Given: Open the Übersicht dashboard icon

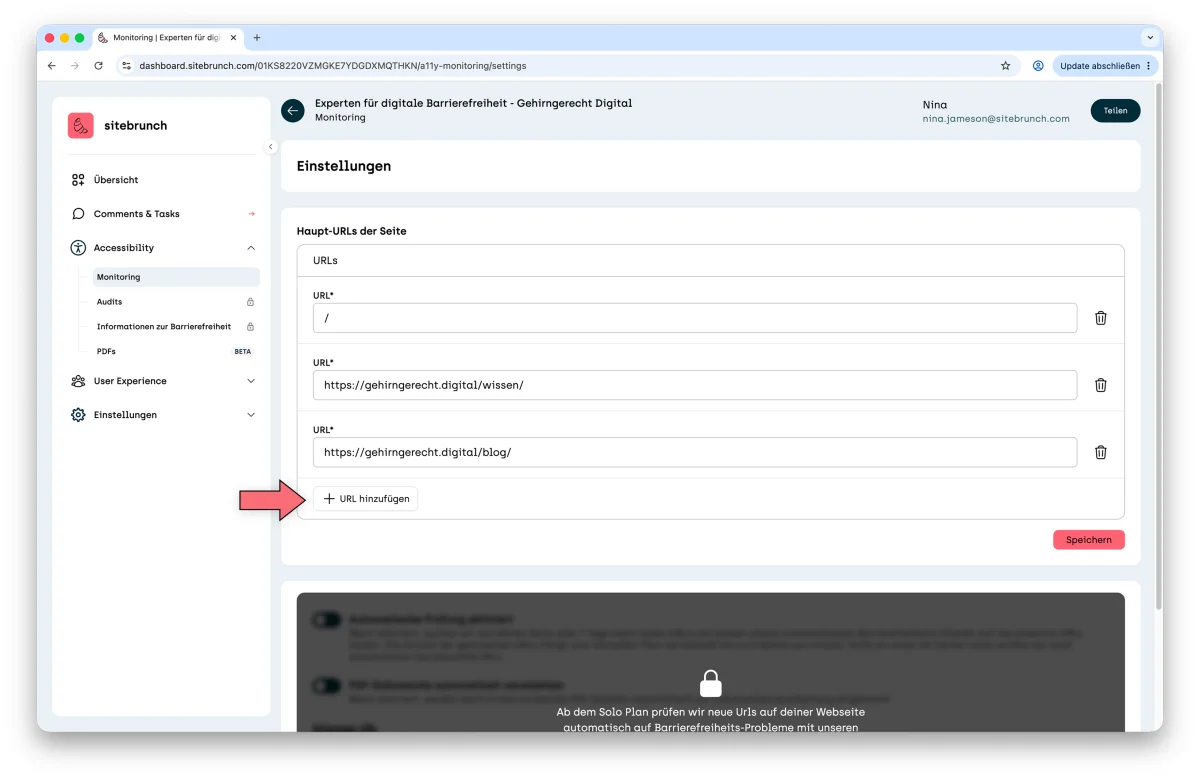Looking at the screenshot, I should click(x=78, y=180).
